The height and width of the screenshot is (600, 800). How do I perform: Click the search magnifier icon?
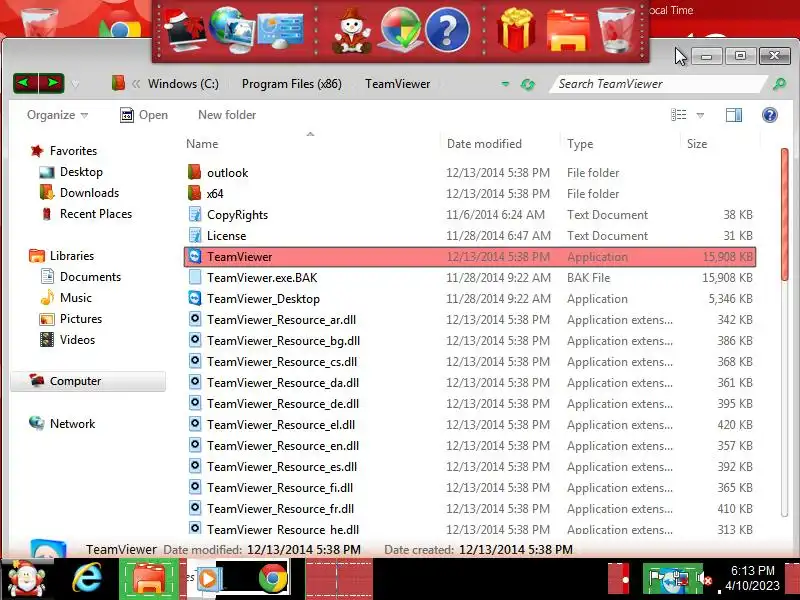tap(779, 84)
